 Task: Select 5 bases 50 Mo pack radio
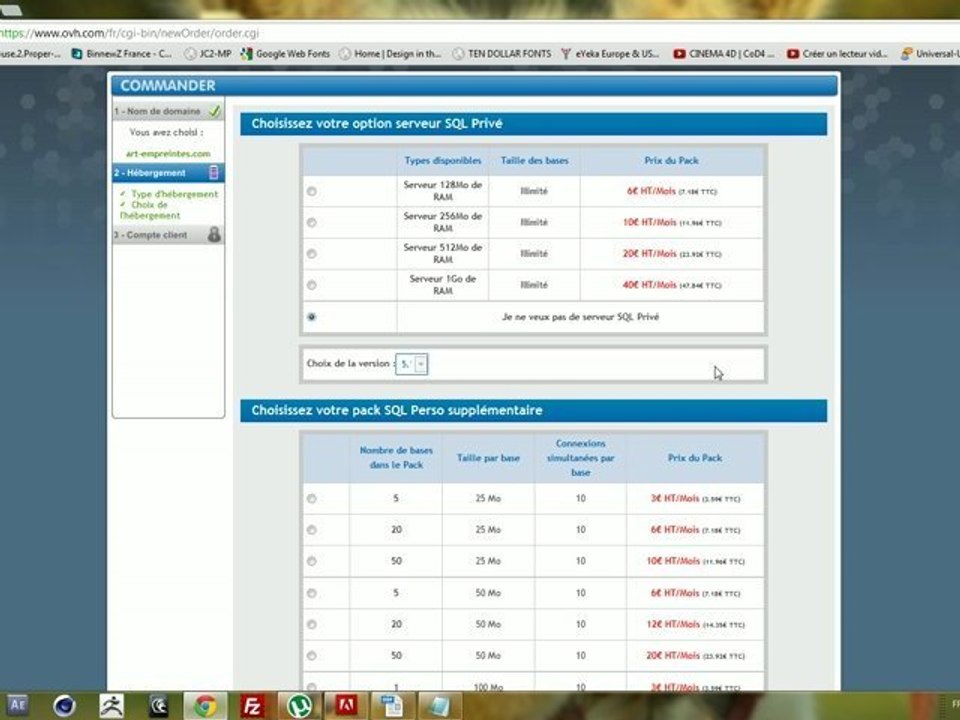312,593
